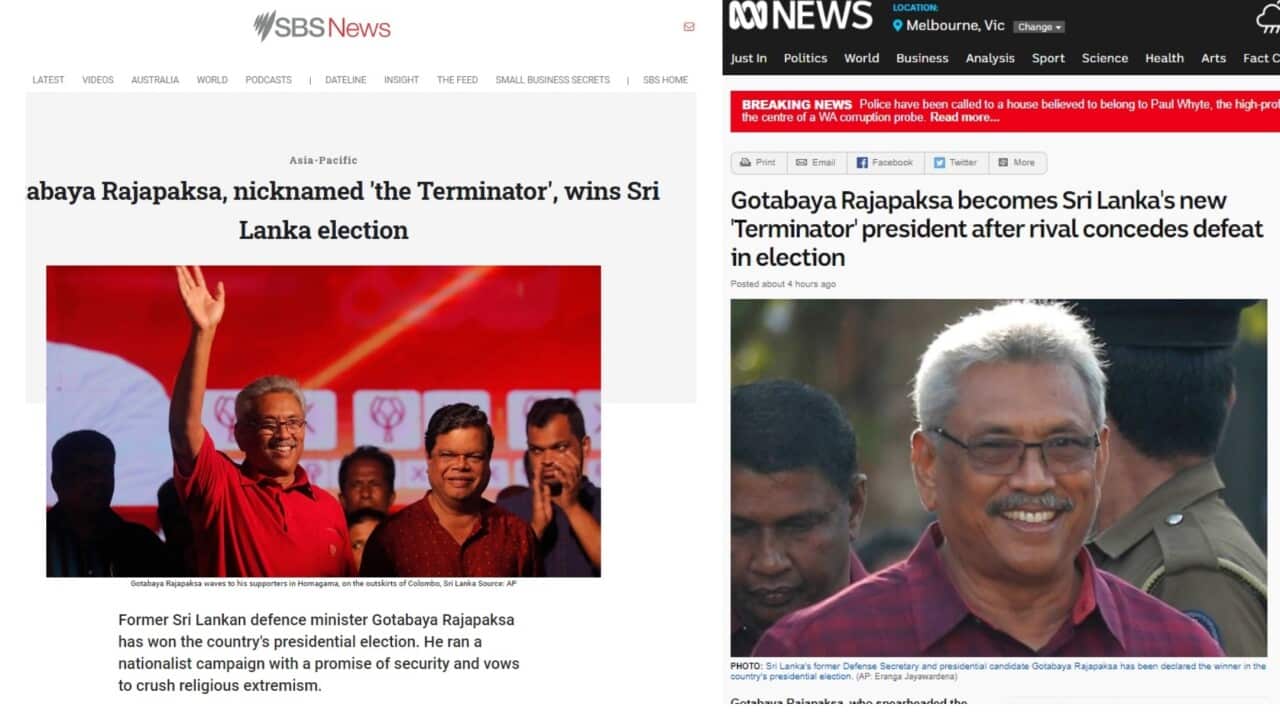
Task: Open the weather cloud icon
Action: point(1268,18)
